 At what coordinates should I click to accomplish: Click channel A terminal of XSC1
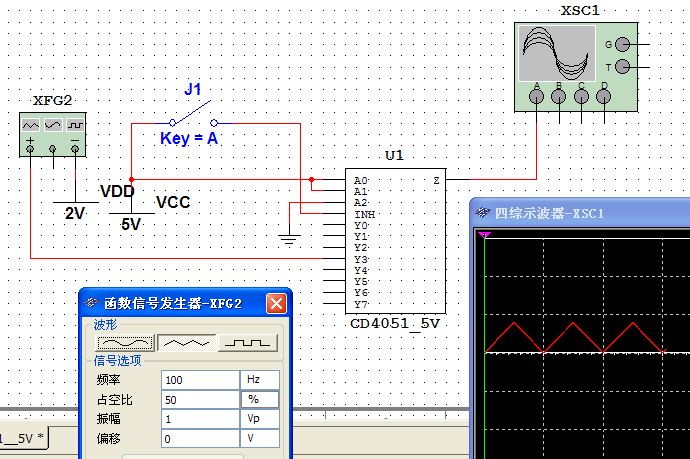point(536,96)
